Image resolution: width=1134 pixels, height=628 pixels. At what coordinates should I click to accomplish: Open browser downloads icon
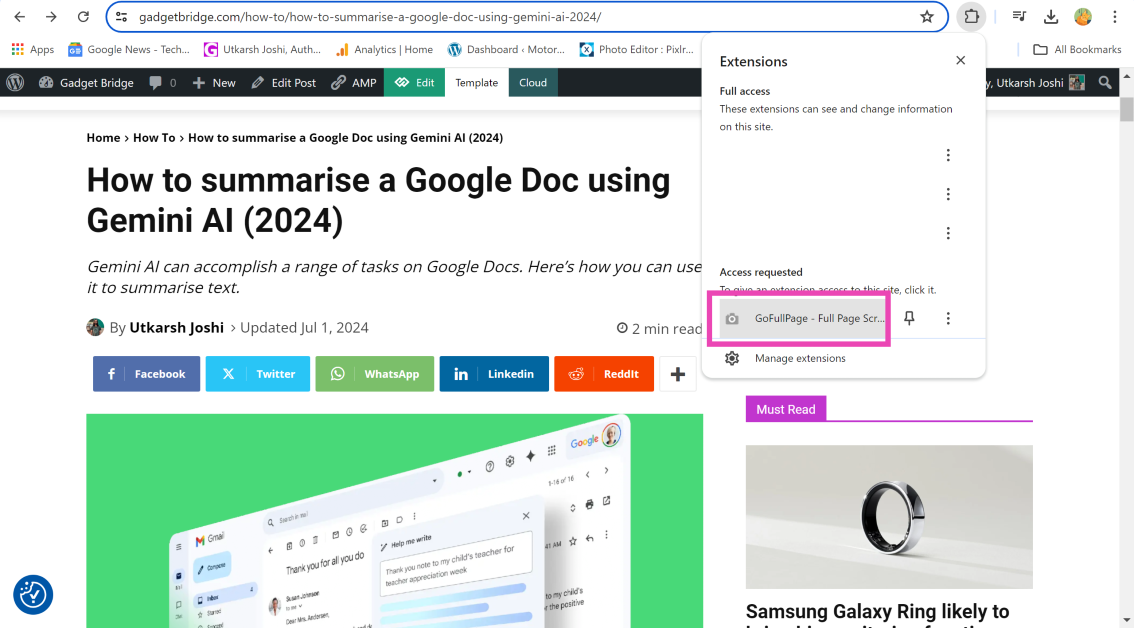1051,17
